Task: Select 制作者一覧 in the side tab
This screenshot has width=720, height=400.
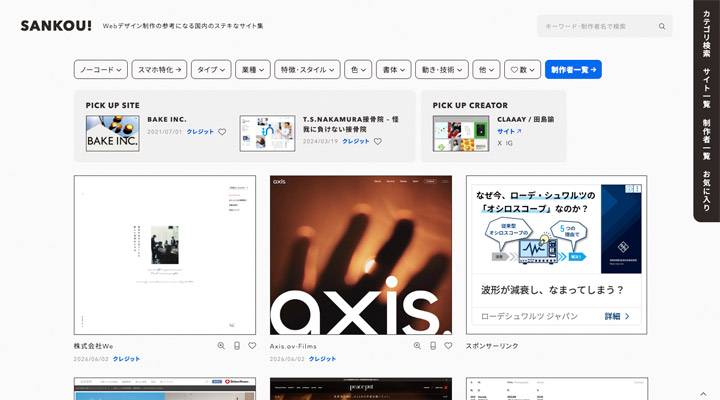Action: point(706,139)
